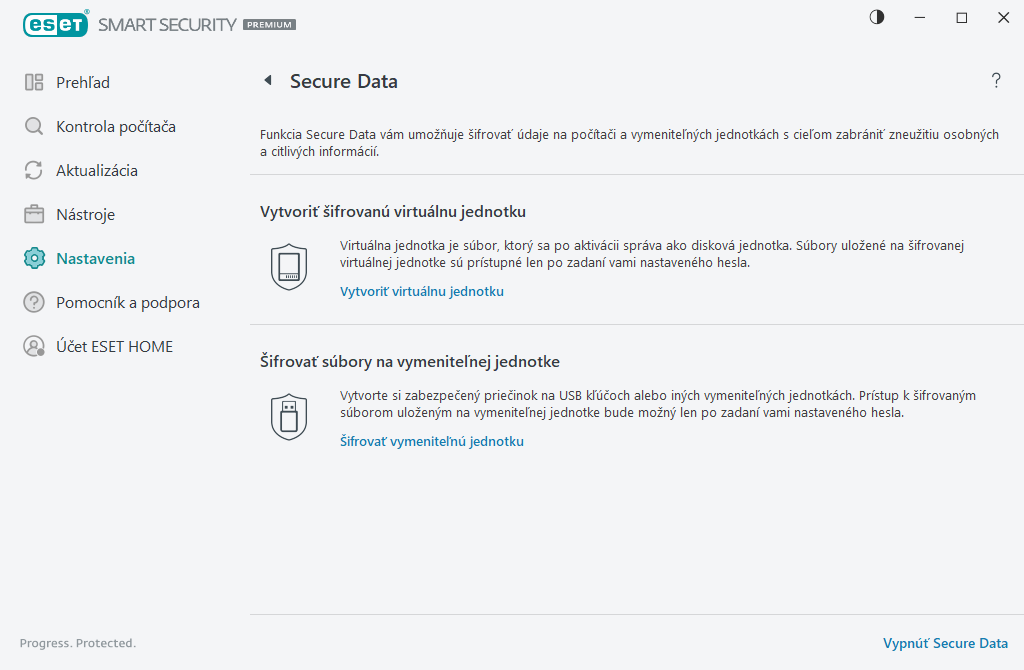Viewport: 1024px width, 670px height.
Task: Click the back arrow beside Secure Data
Action: [267, 81]
